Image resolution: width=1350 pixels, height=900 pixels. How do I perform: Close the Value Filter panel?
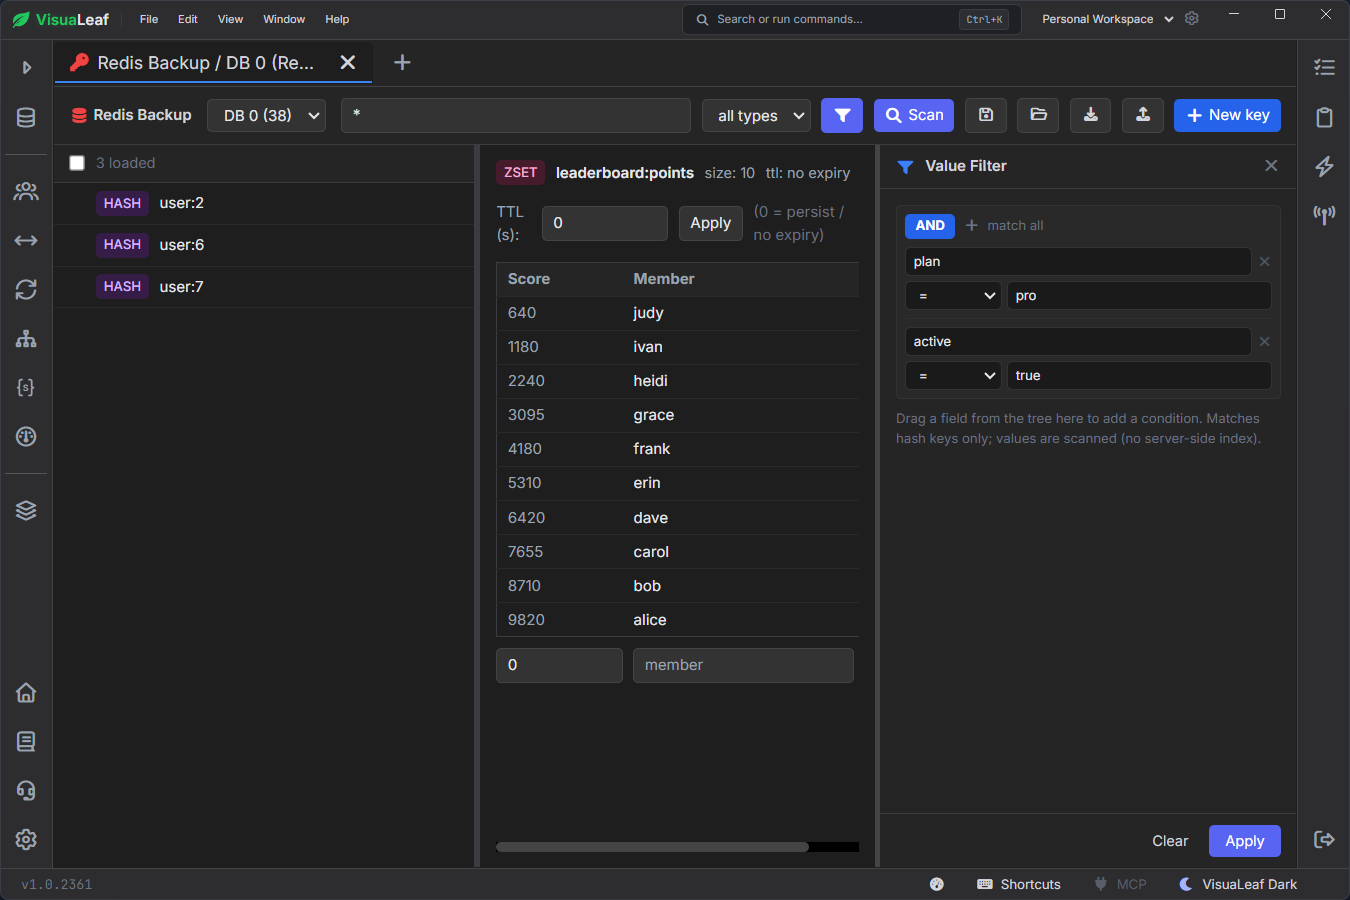point(1271,166)
